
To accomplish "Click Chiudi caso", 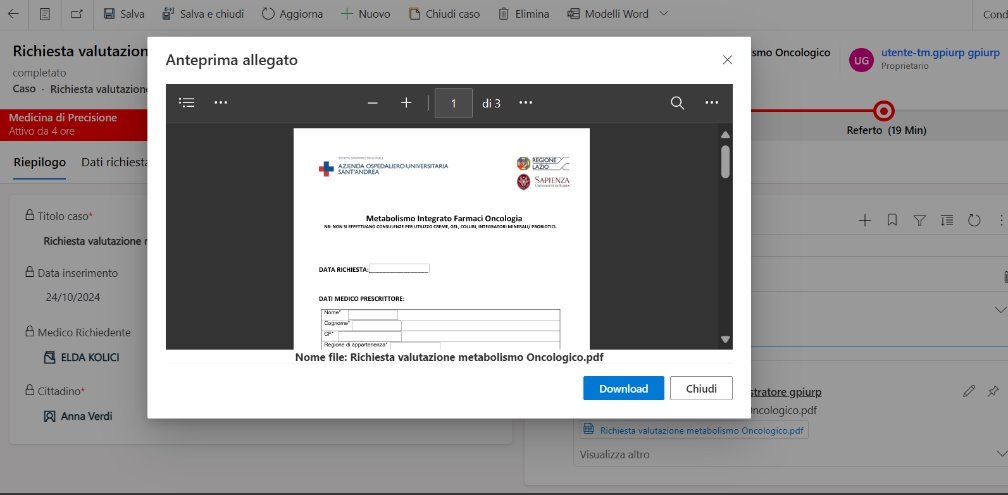I will click(x=444, y=14).
